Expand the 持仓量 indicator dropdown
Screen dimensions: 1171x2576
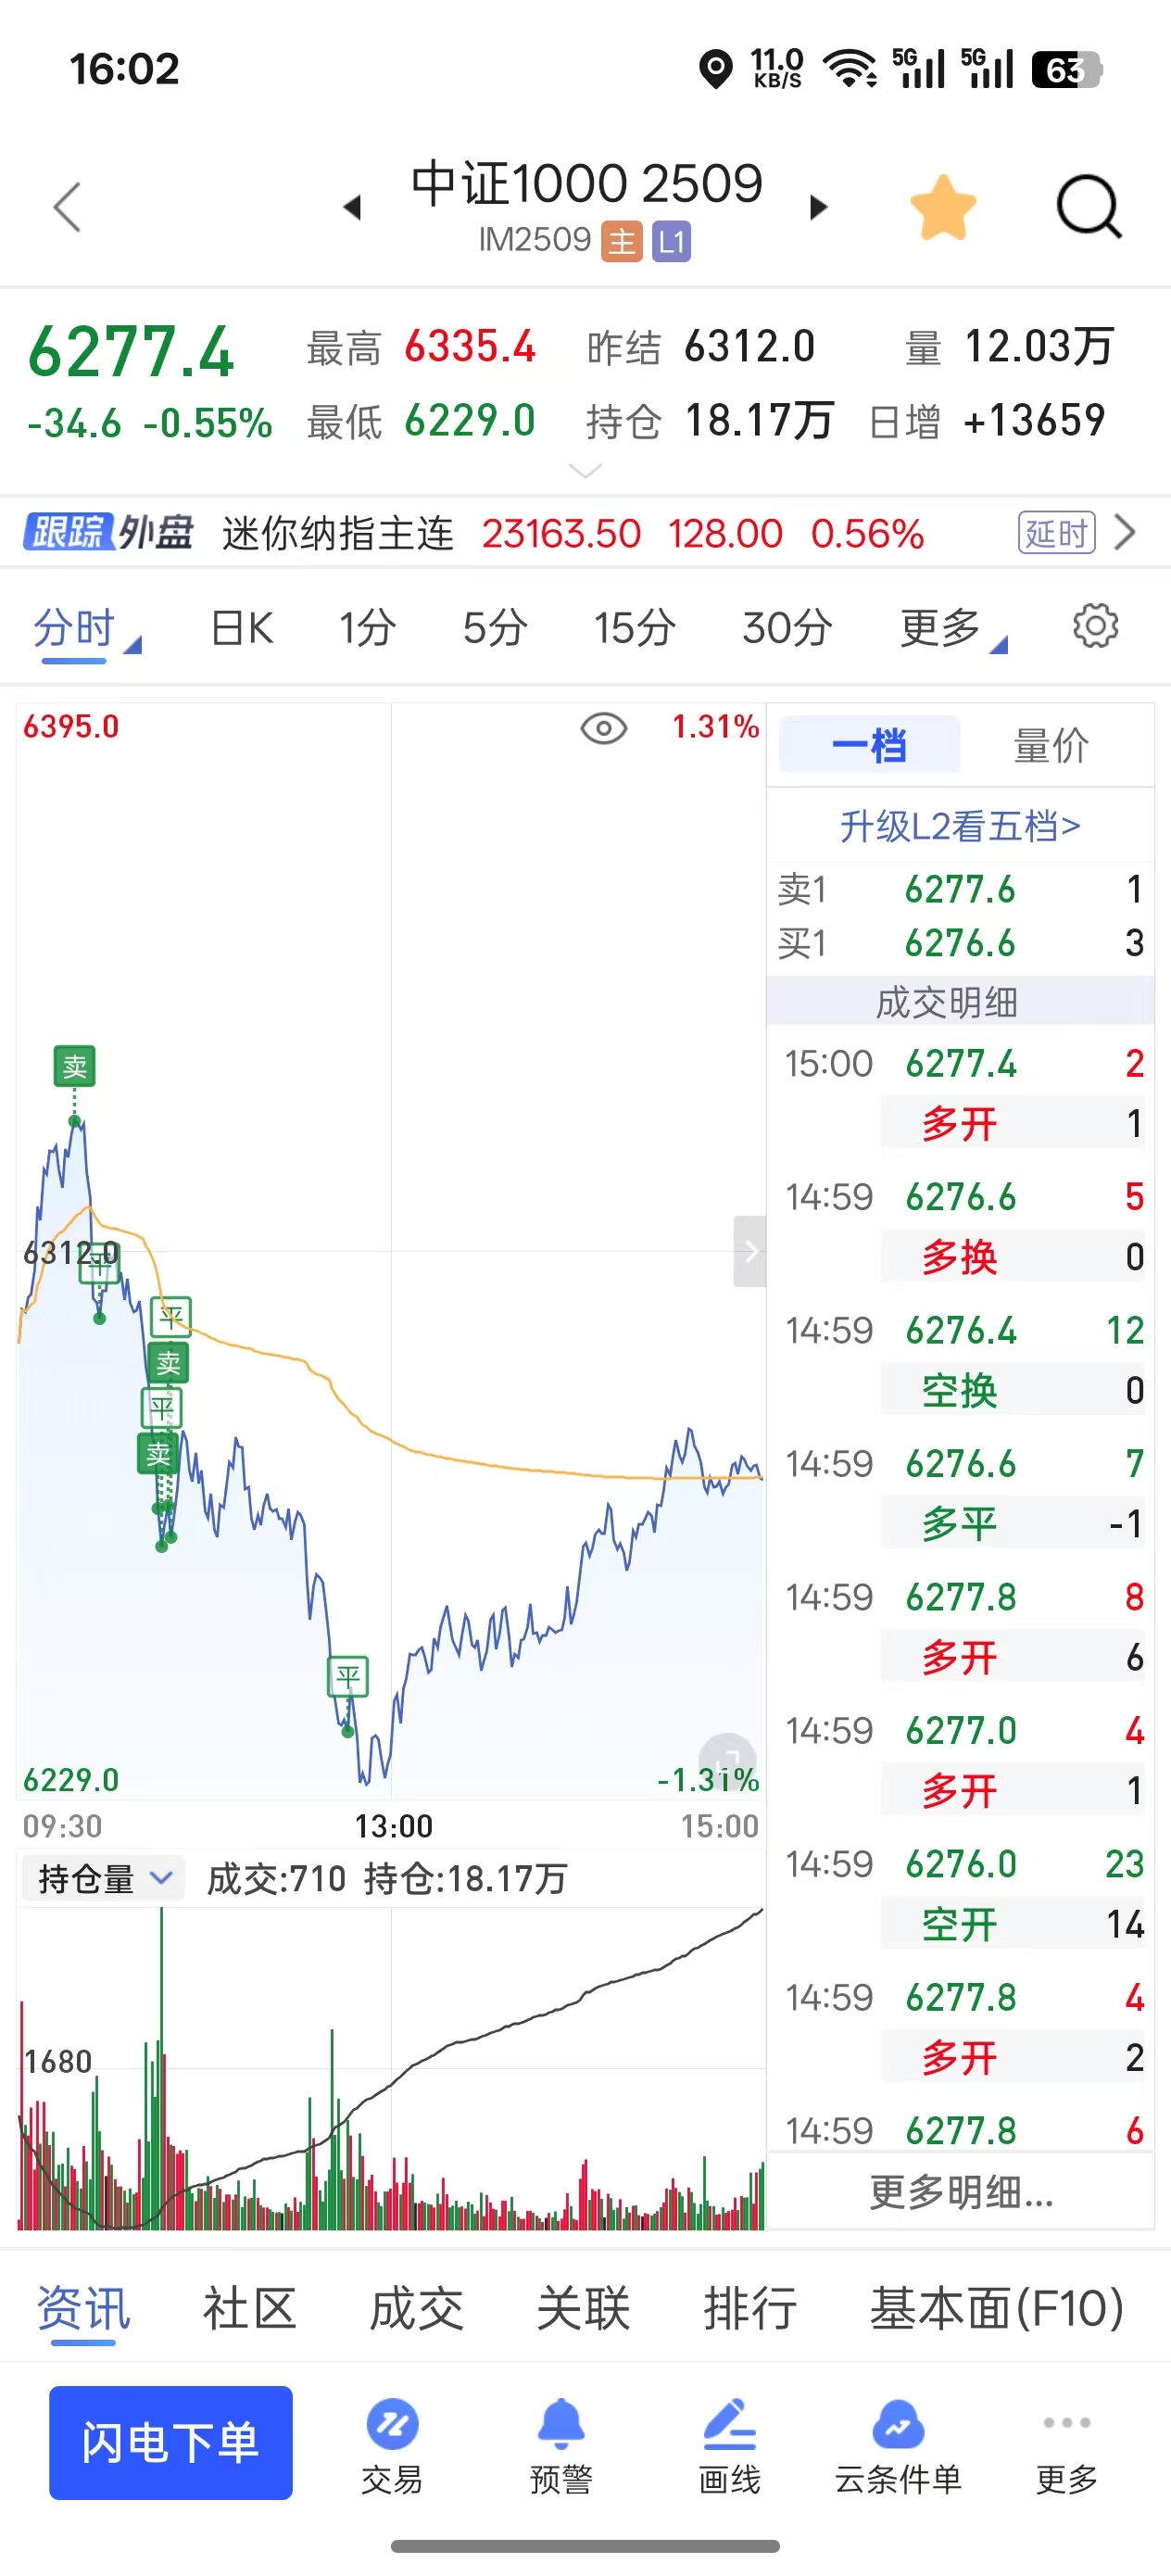click(x=102, y=1879)
